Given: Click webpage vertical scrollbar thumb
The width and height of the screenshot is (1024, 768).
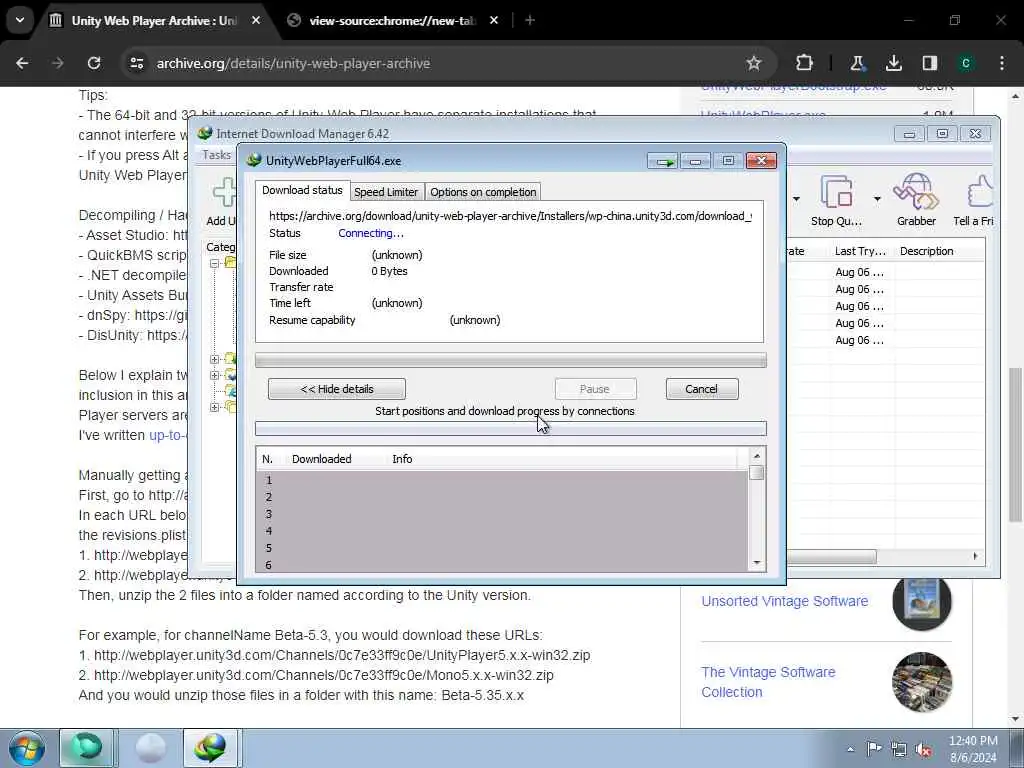Looking at the screenshot, I should (1015, 444).
